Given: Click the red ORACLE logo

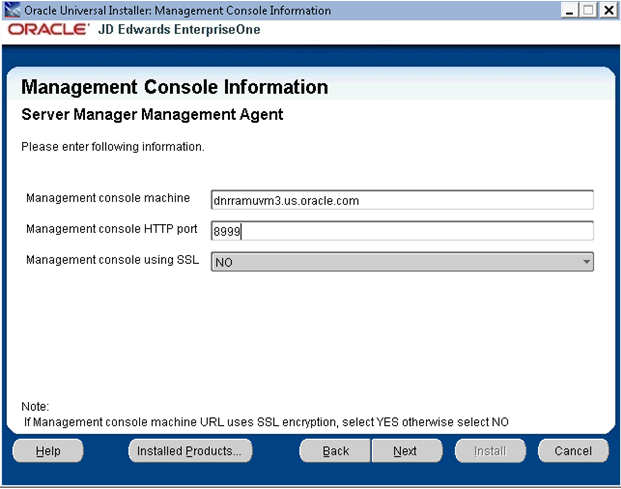Looking at the screenshot, I should [x=47, y=29].
